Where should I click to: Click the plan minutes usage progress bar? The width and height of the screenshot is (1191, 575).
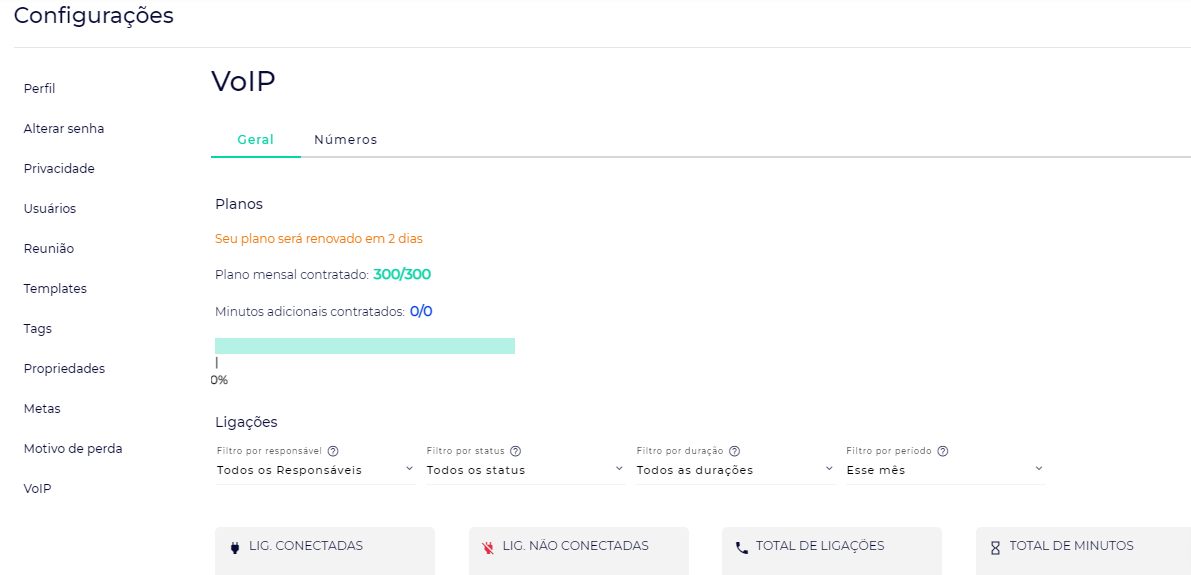[x=365, y=346]
